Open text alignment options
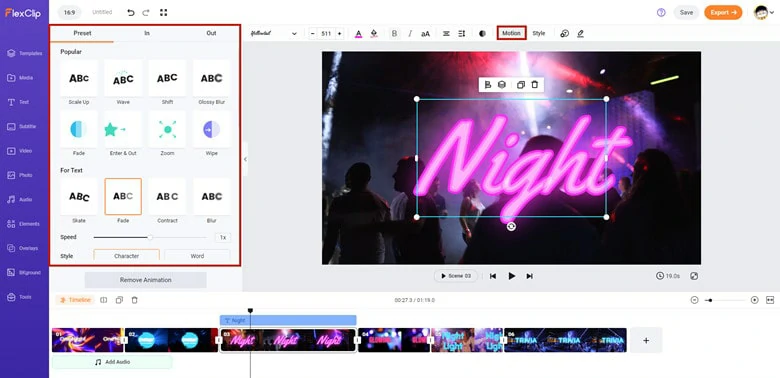 (x=446, y=34)
